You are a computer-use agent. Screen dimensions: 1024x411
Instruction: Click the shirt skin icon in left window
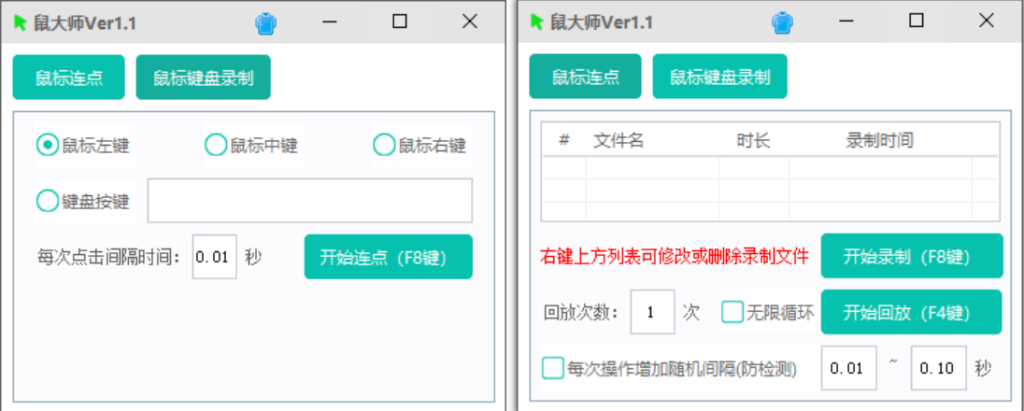tap(265, 21)
